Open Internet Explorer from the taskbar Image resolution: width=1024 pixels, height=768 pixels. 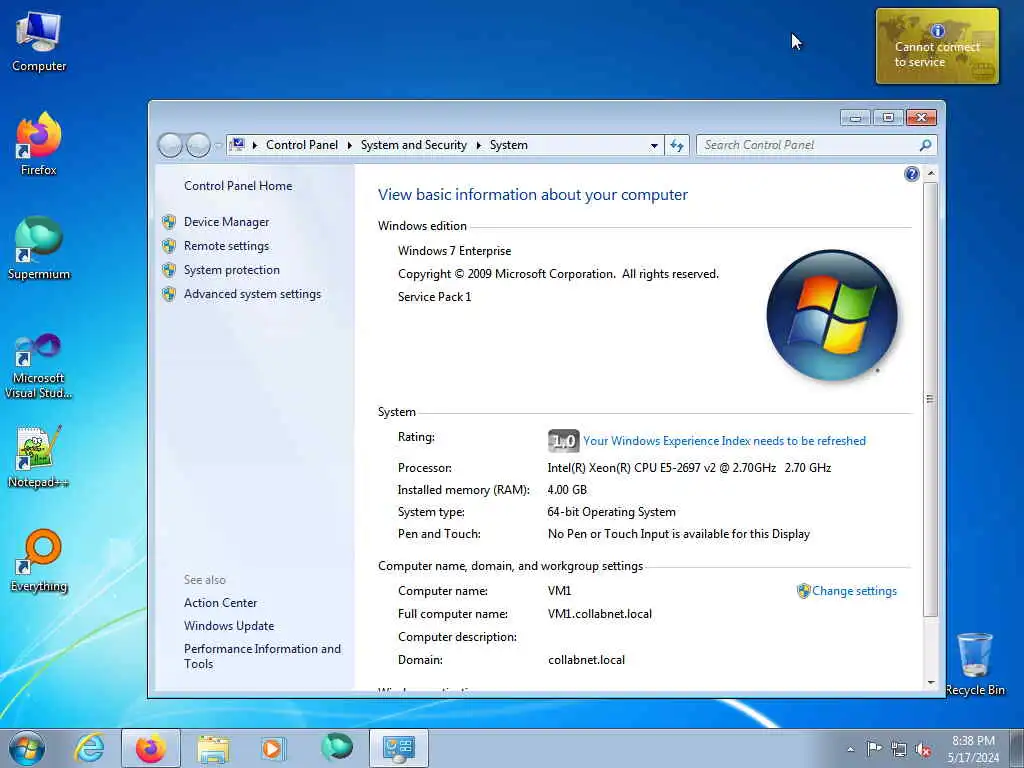point(89,748)
